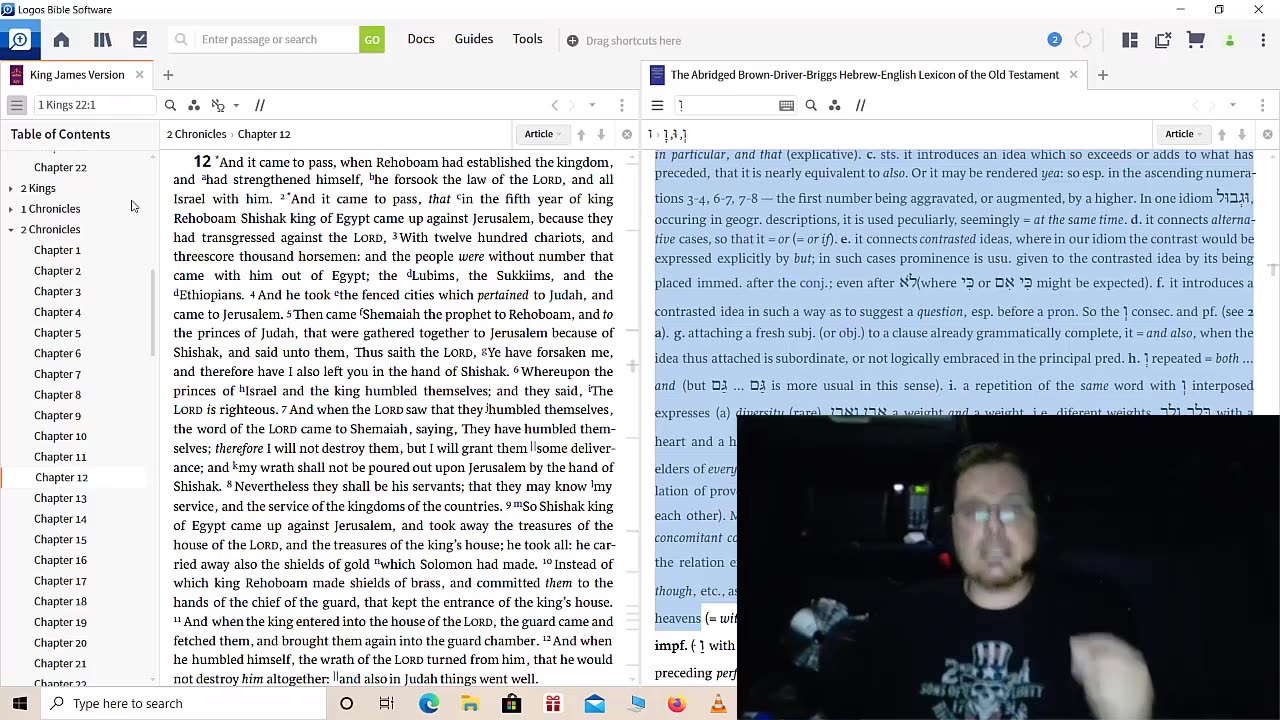1280x720 pixels.
Task: Open the Hebrew keyboard in Lexicon search
Action: coord(786,105)
